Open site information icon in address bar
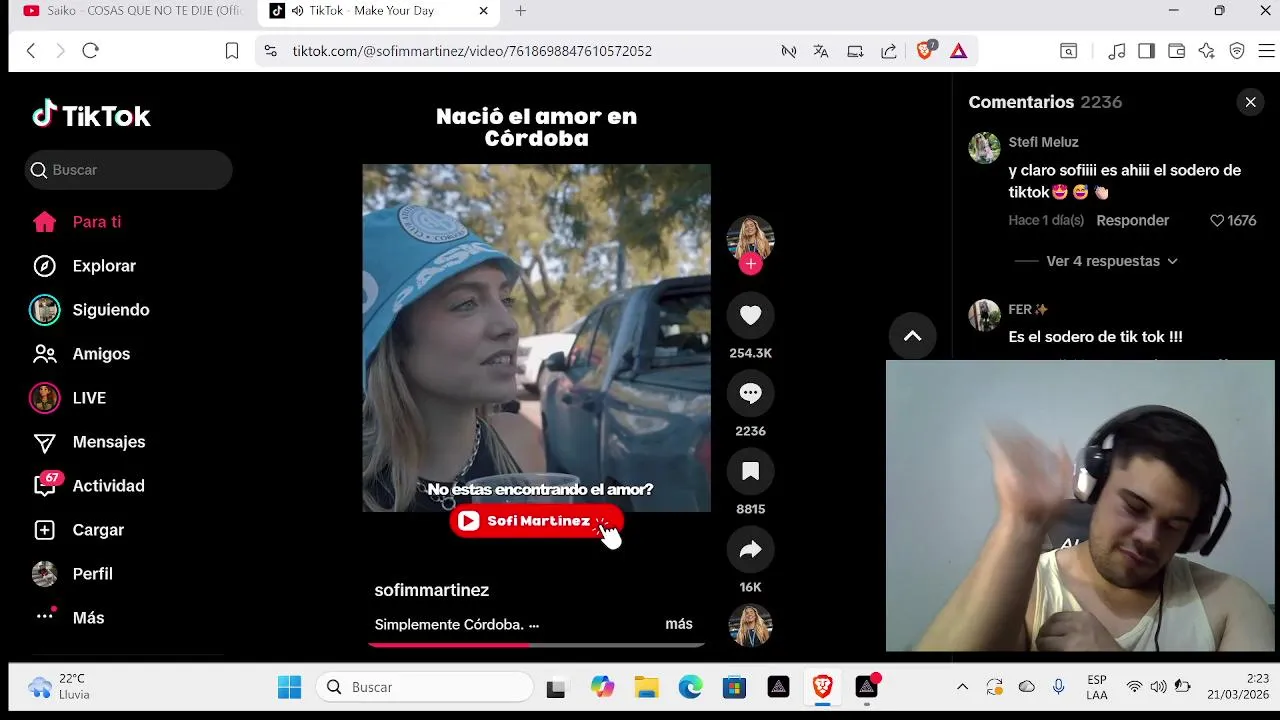 pyautogui.click(x=270, y=51)
